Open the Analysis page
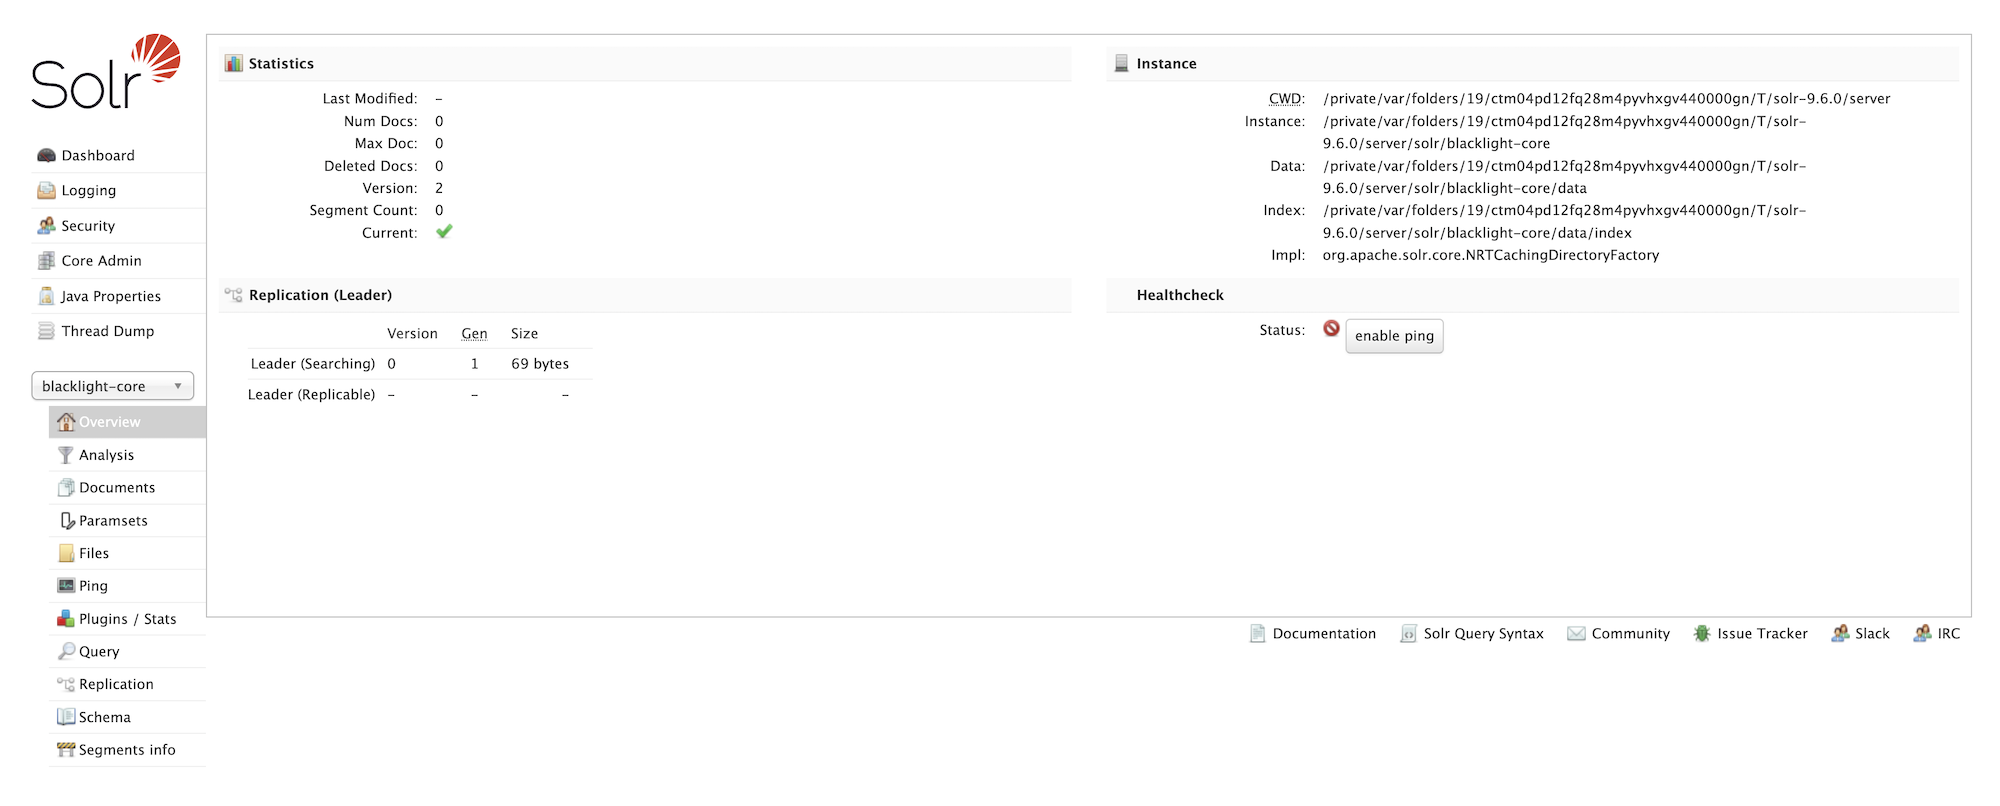The image size is (2000, 806). (x=107, y=455)
